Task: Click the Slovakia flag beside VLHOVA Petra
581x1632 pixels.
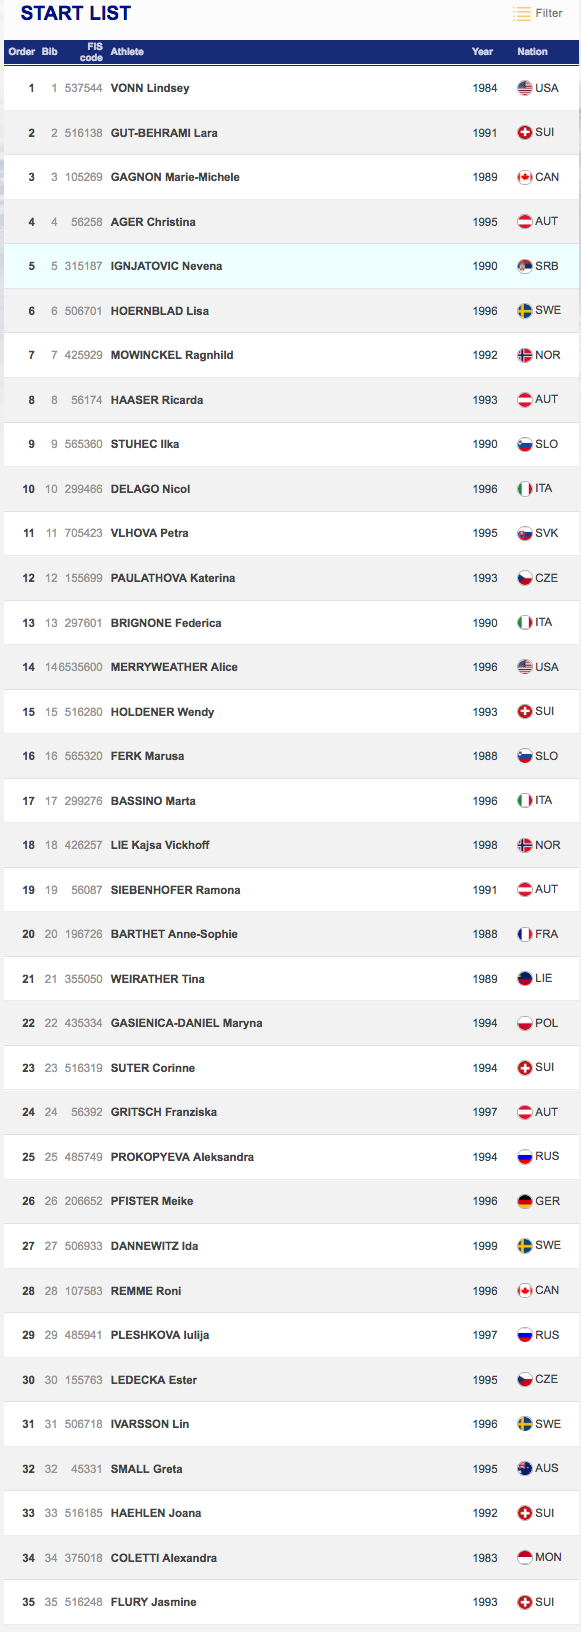Action: (525, 533)
